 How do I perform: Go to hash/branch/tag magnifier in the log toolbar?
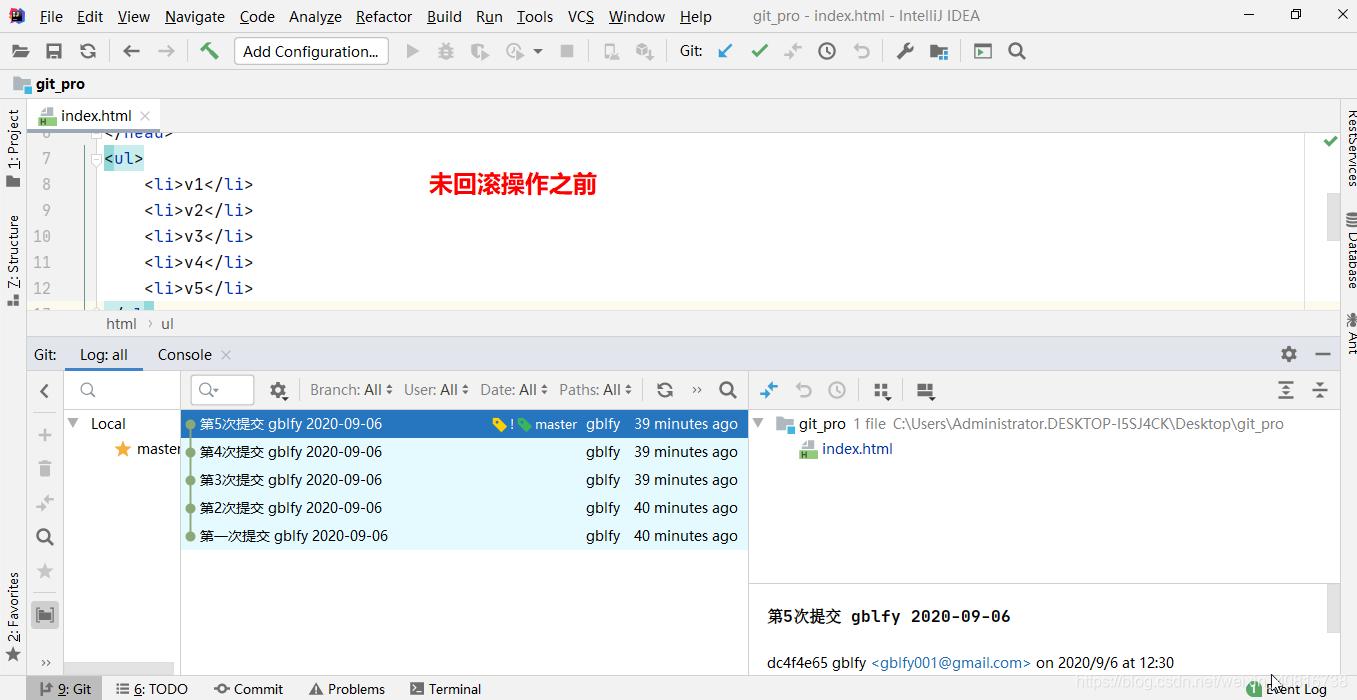point(728,390)
